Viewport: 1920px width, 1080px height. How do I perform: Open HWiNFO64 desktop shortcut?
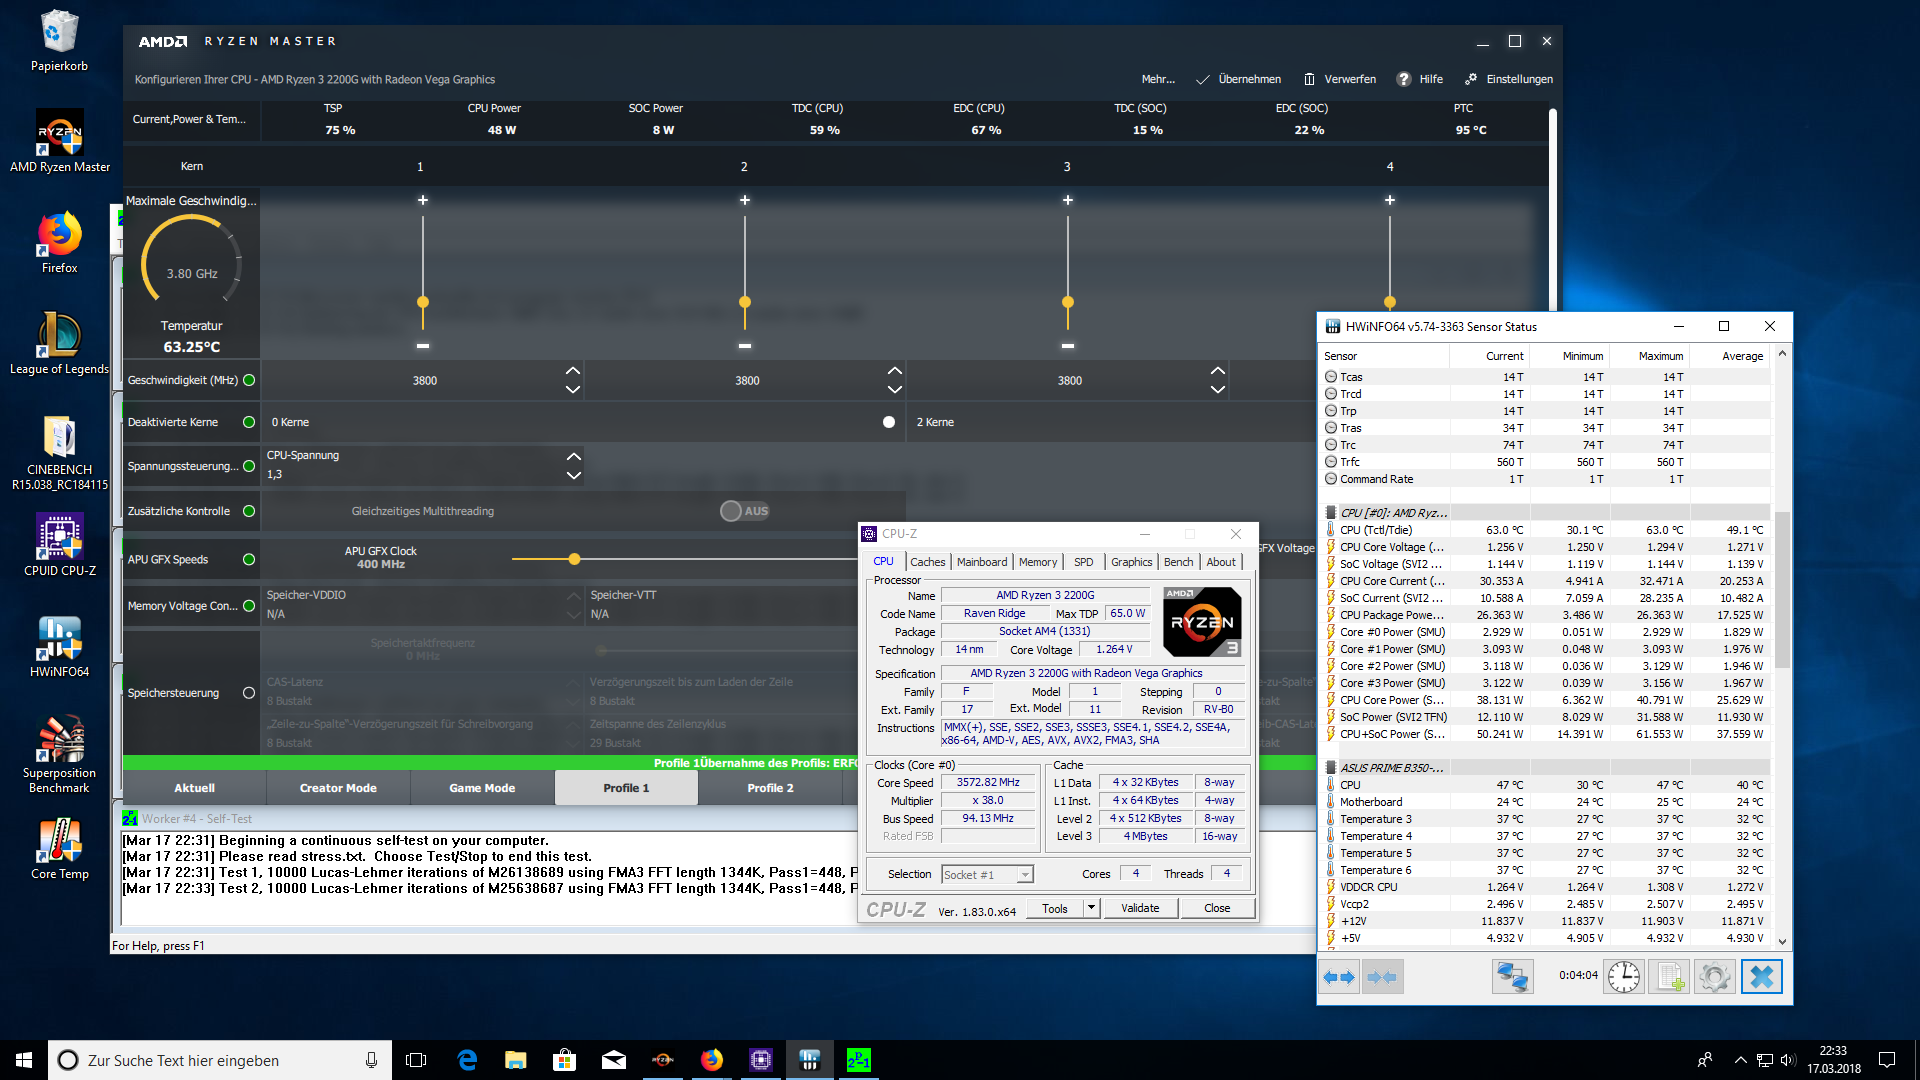click(x=59, y=646)
